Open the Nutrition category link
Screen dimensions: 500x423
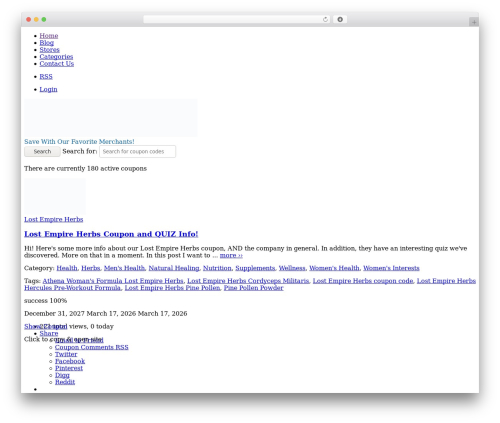217,268
